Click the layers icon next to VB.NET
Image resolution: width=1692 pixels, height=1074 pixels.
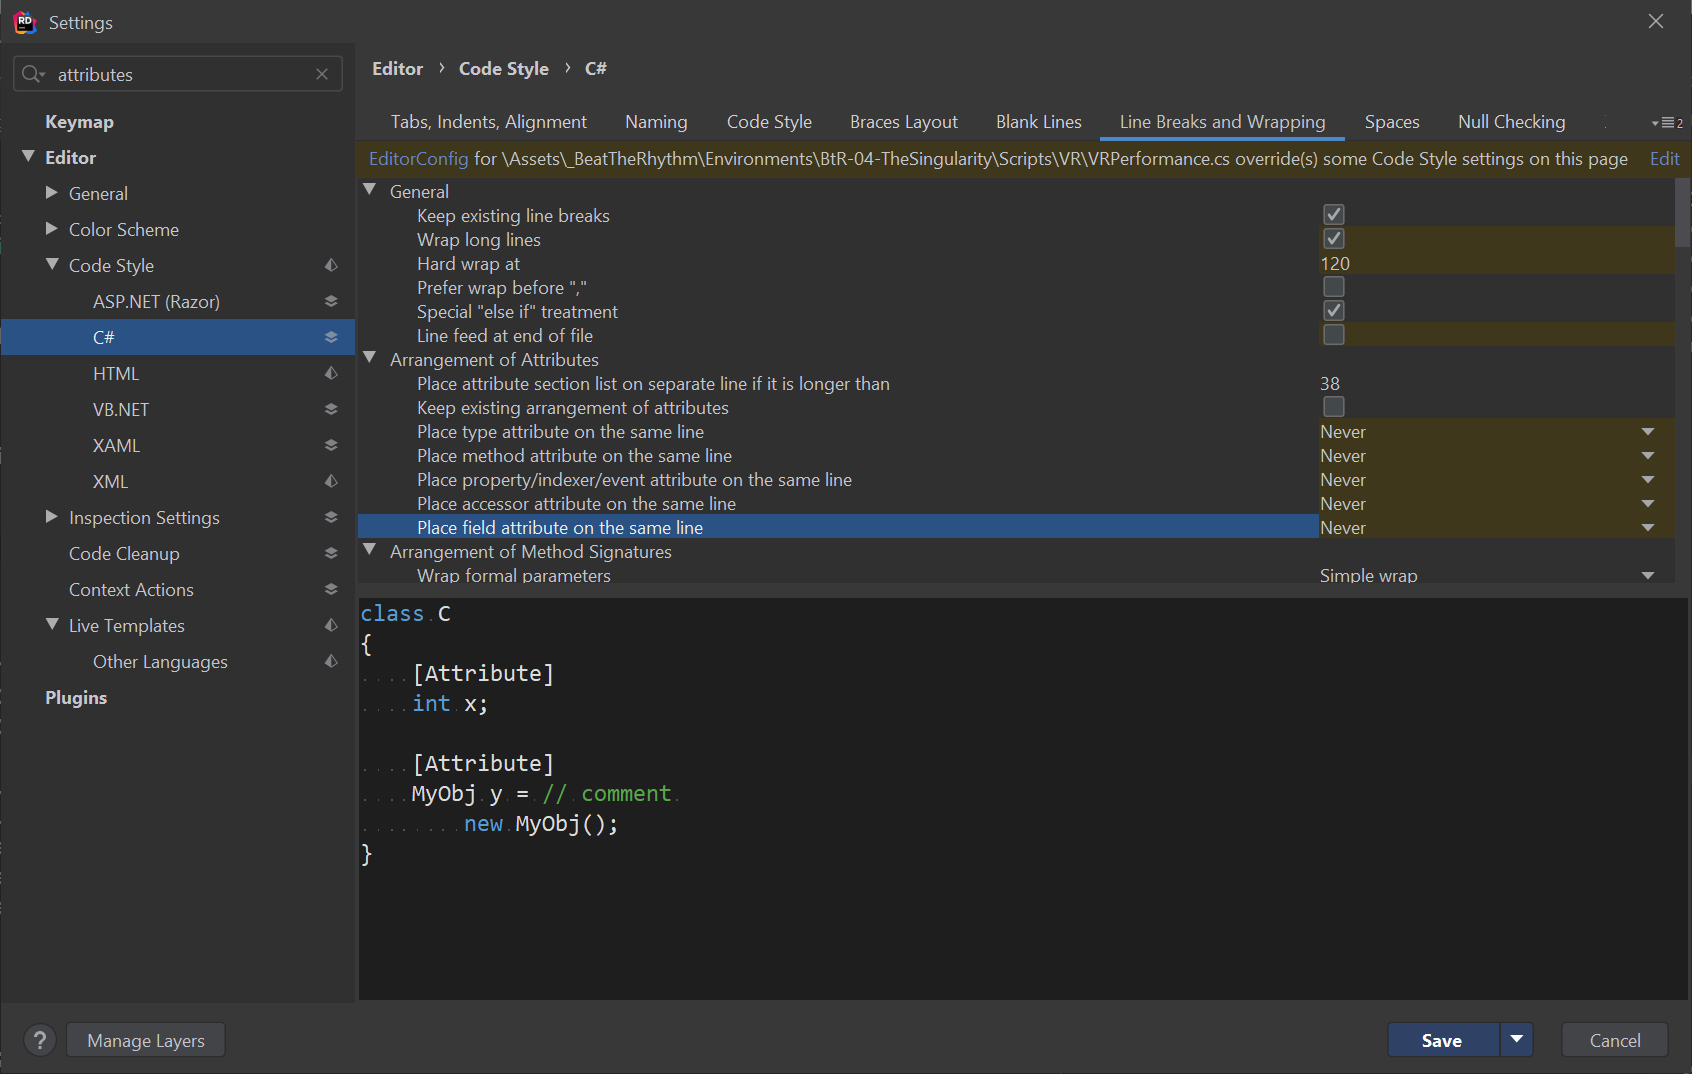[331, 409]
